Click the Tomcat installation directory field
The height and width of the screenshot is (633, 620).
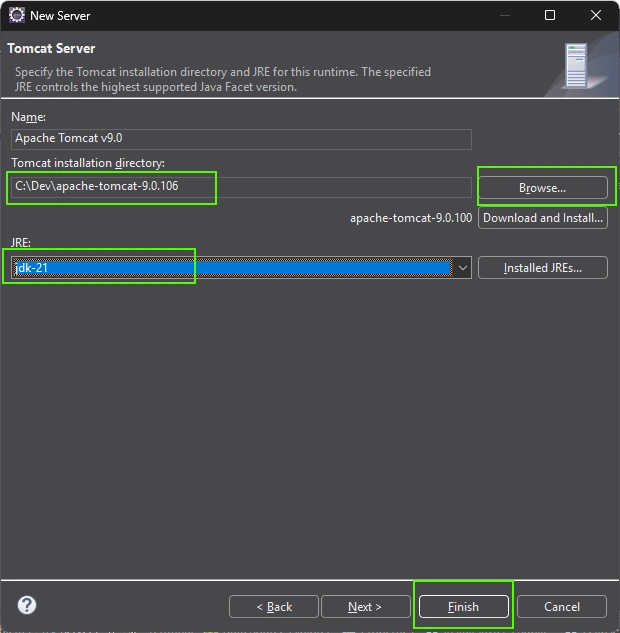241,187
